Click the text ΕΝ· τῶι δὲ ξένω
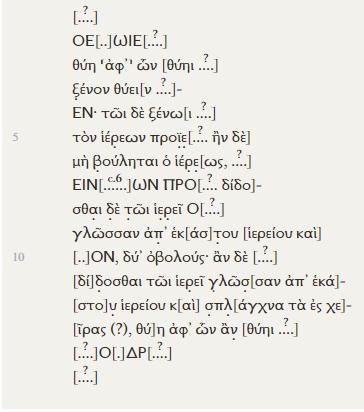The image size is (364, 412). click(x=128, y=114)
